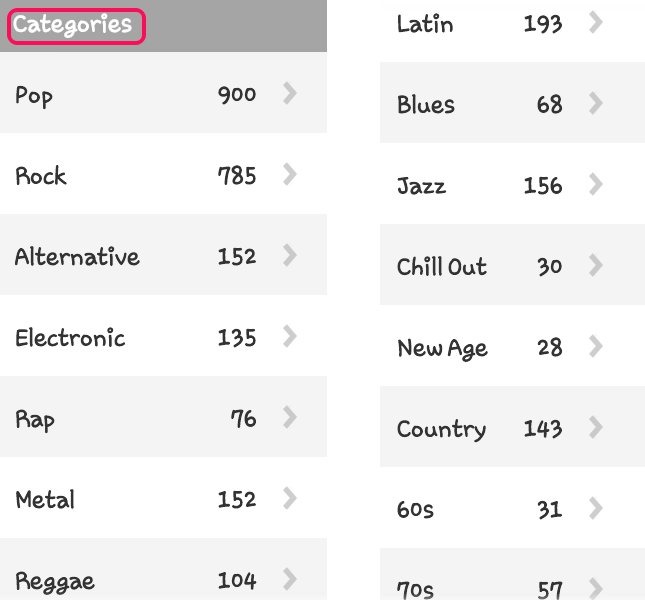Click the chevron arrow in Rock row
The height and width of the screenshot is (600, 645).
tap(290, 175)
